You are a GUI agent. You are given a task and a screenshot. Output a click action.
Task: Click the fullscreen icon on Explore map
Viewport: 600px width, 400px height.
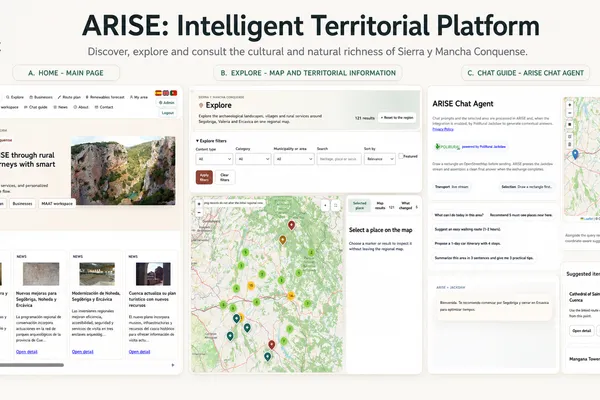point(336,206)
